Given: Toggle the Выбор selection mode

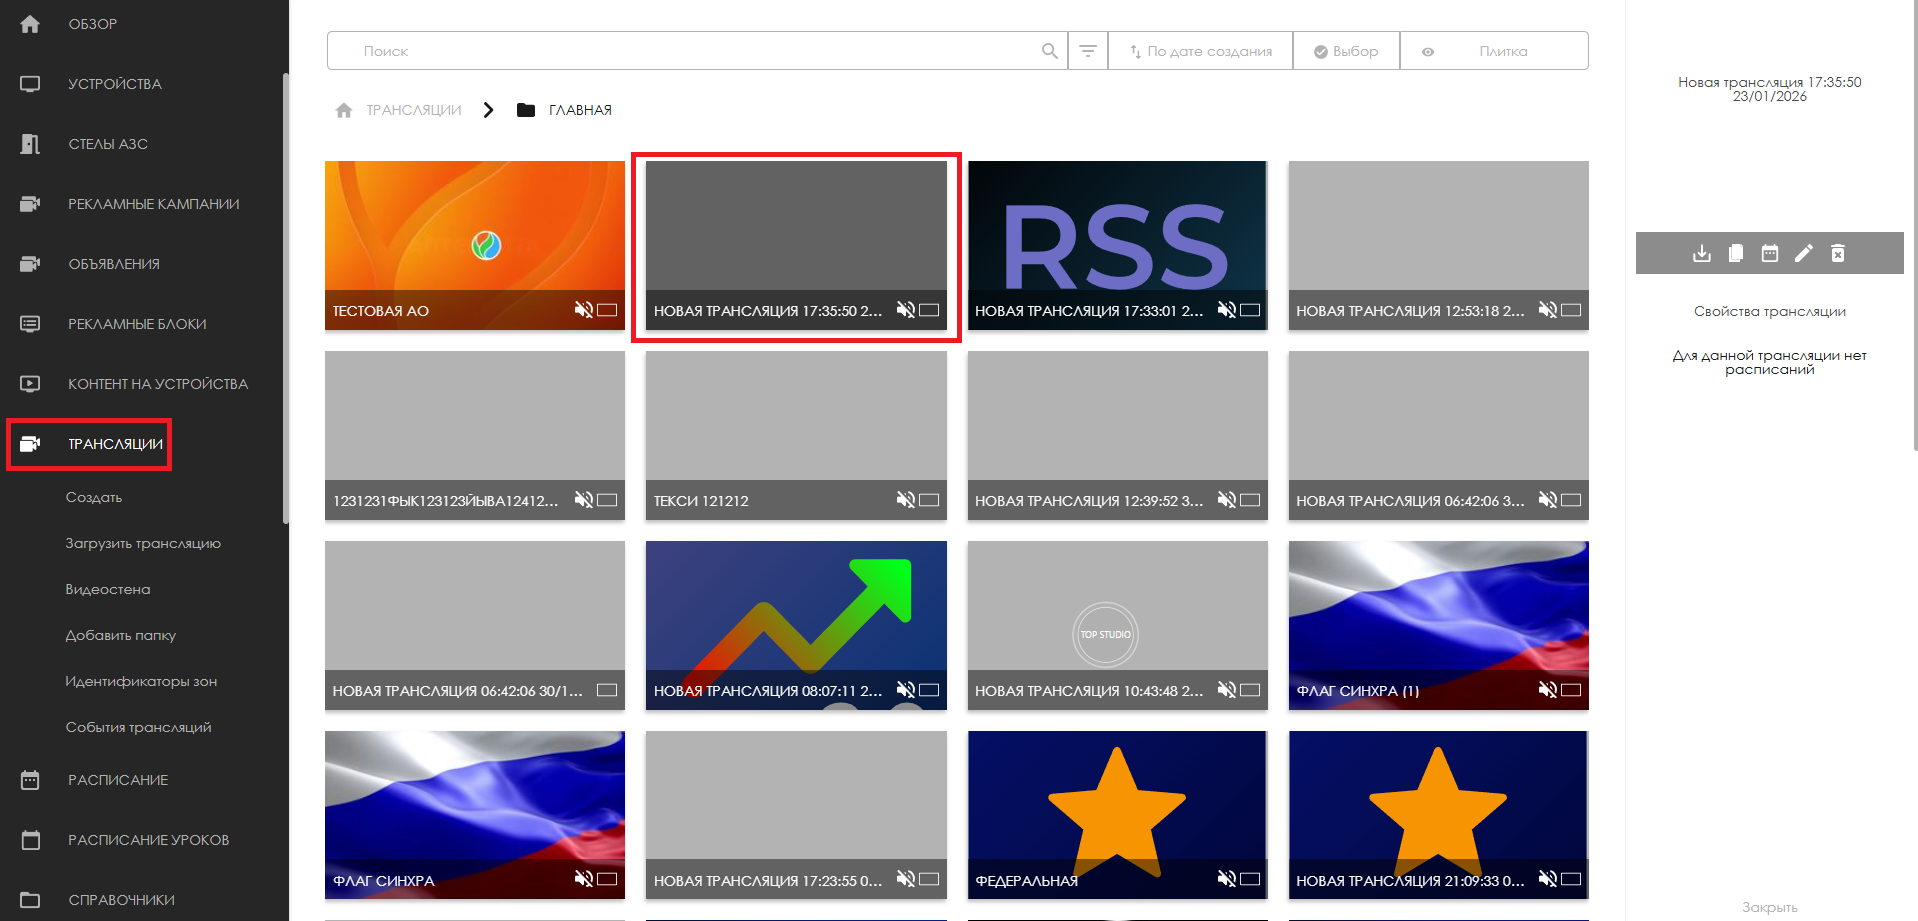Looking at the screenshot, I should click(1345, 51).
